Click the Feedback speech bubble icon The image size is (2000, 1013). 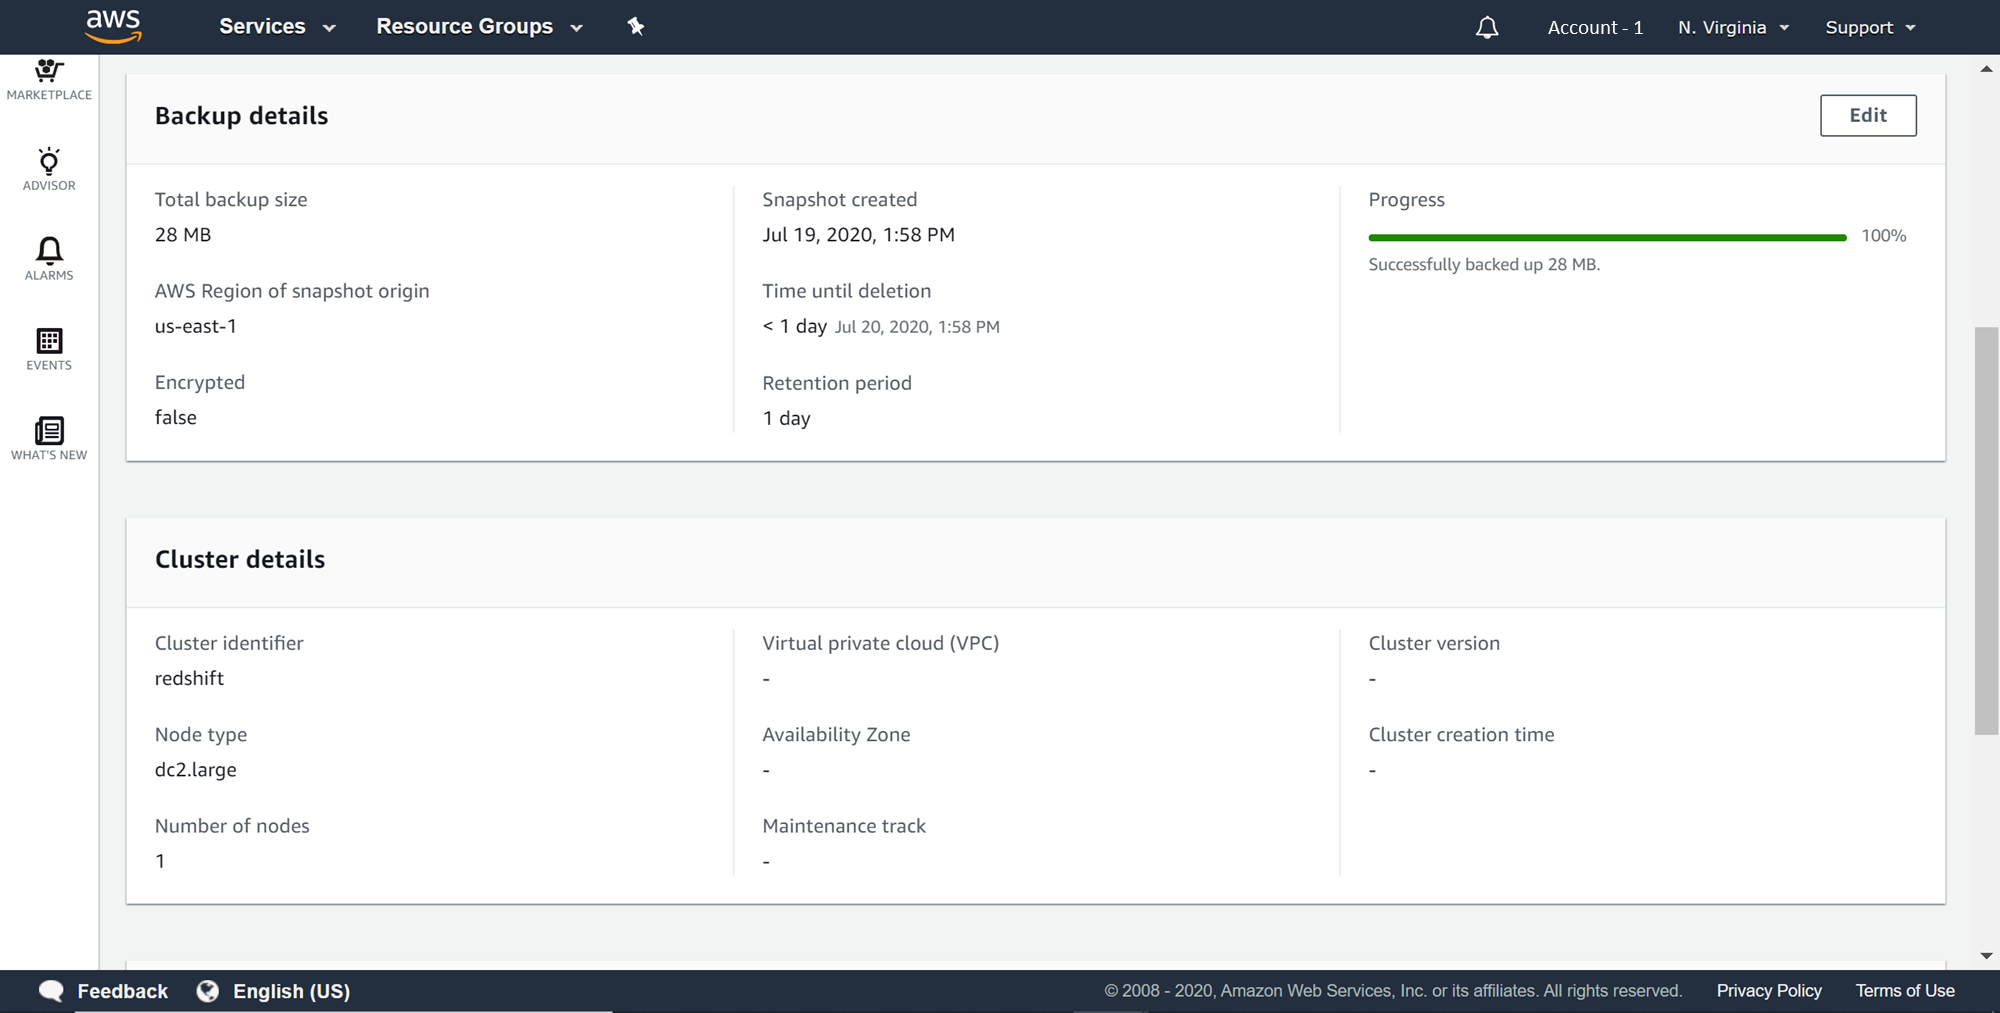pyautogui.click(x=51, y=991)
